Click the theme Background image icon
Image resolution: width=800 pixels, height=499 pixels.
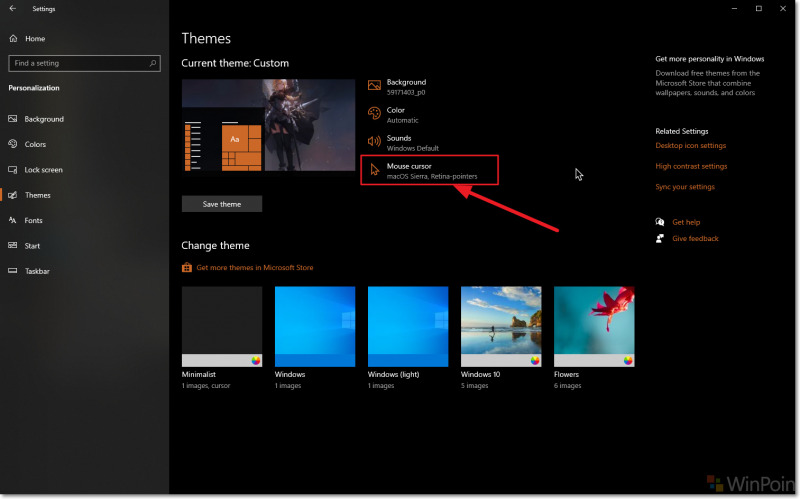click(374, 86)
